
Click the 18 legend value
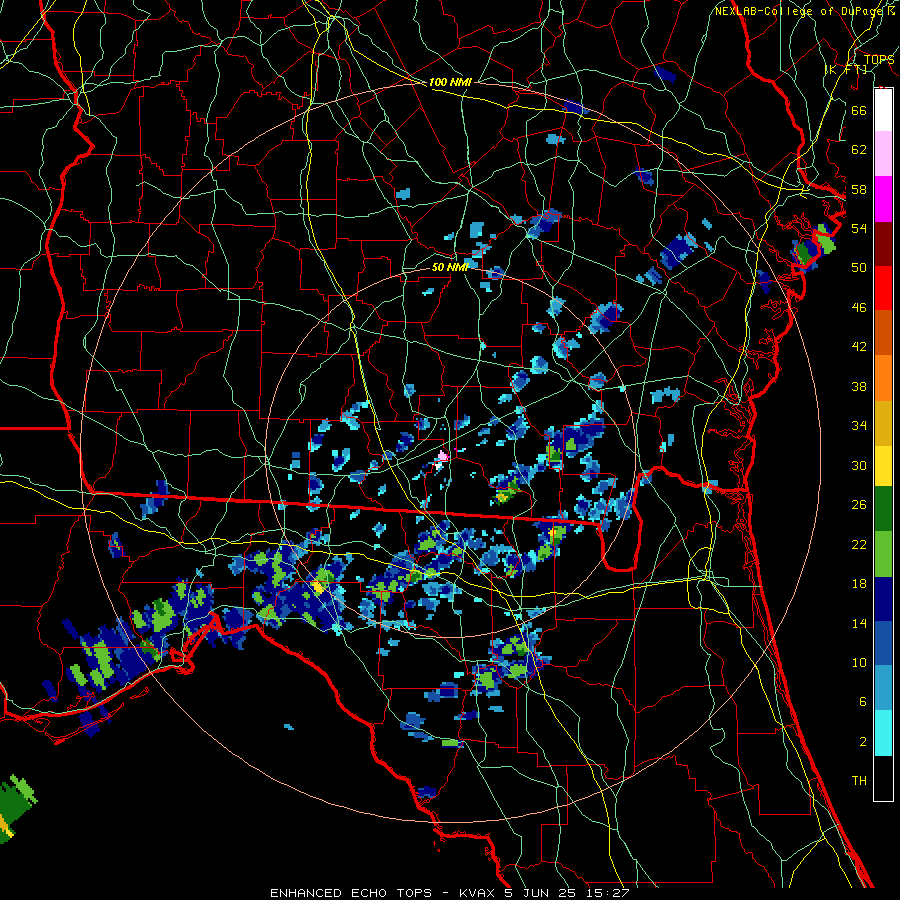point(859,584)
